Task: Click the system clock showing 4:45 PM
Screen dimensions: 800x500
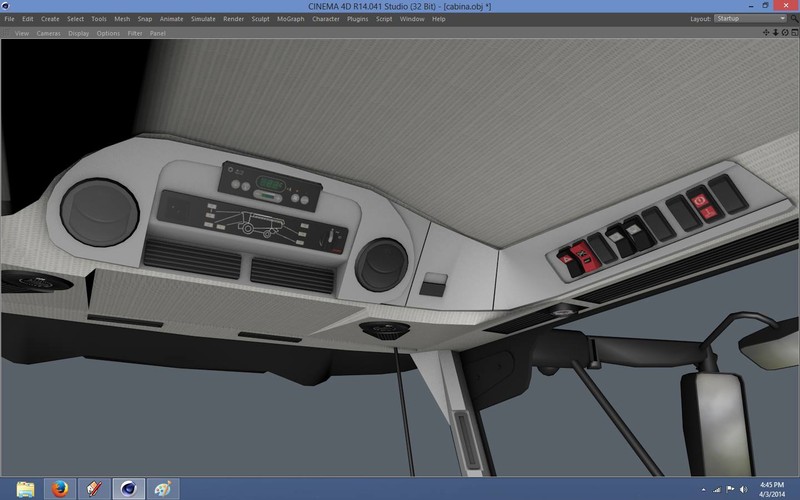Action: coord(771,488)
